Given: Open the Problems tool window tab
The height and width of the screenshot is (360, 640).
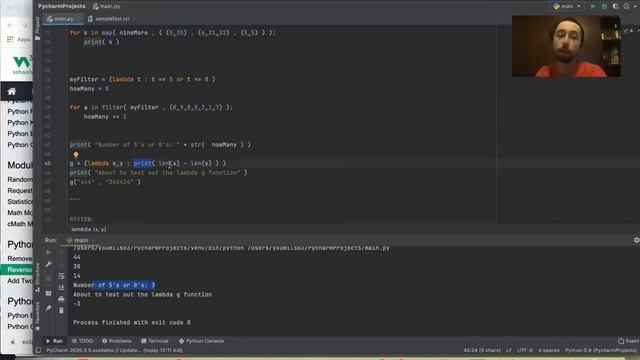Looking at the screenshot, I should (117, 341).
